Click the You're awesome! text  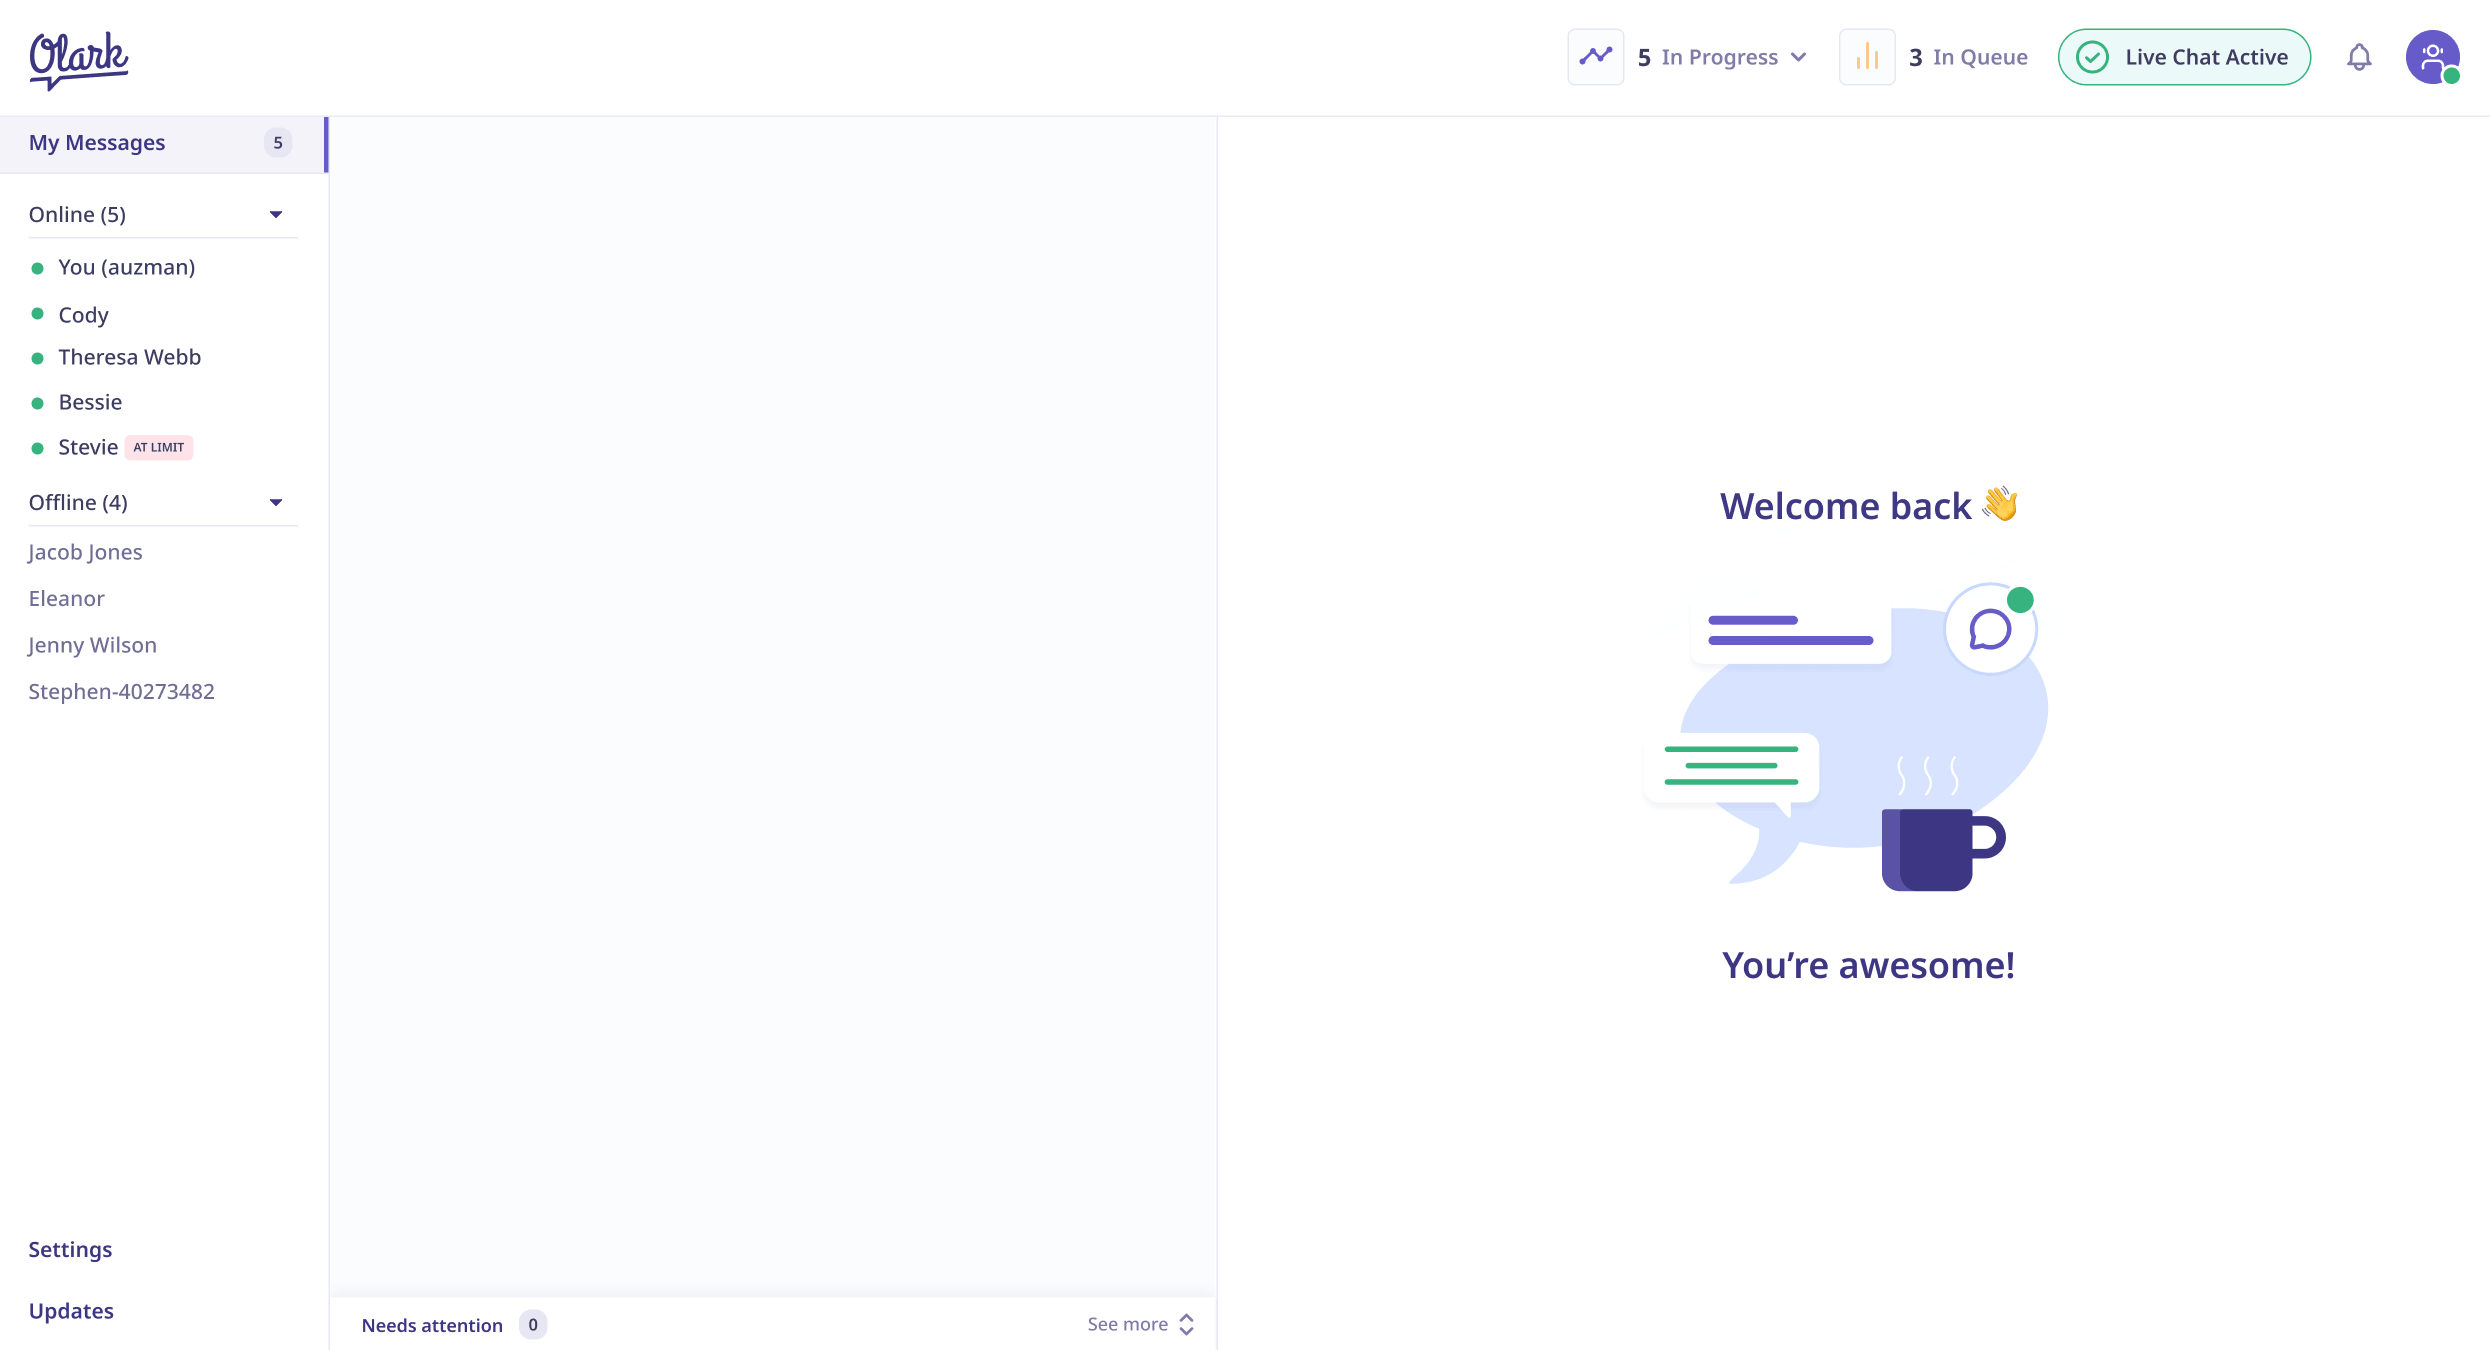click(x=1868, y=965)
